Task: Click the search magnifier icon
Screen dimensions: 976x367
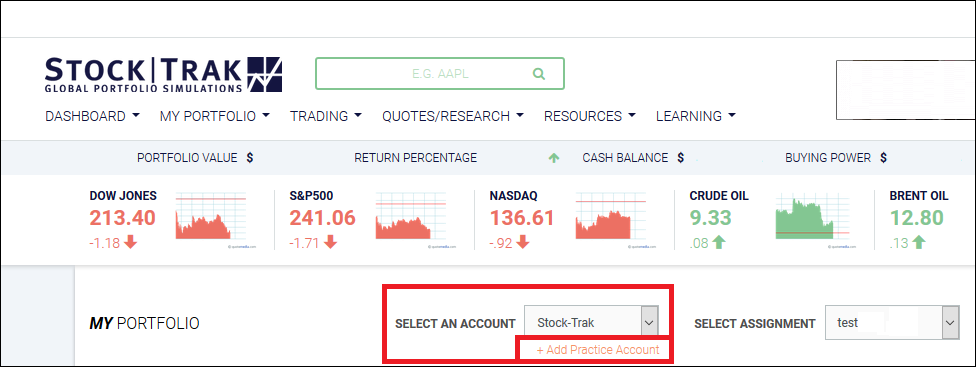Action: pyautogui.click(x=539, y=74)
